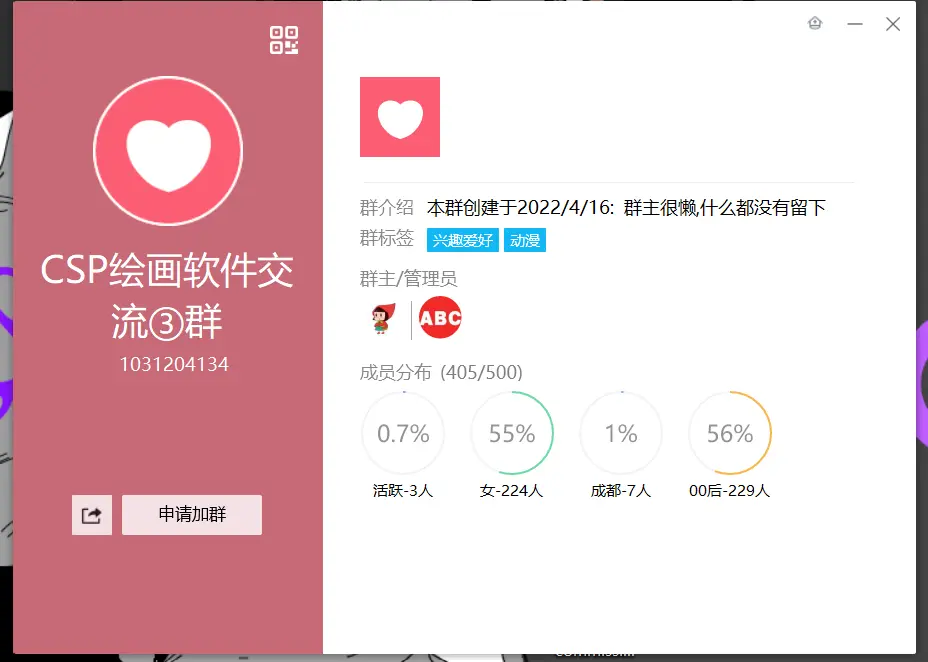Click the group name CSP绘画软件交流③群
The height and width of the screenshot is (662, 928).
point(167,296)
